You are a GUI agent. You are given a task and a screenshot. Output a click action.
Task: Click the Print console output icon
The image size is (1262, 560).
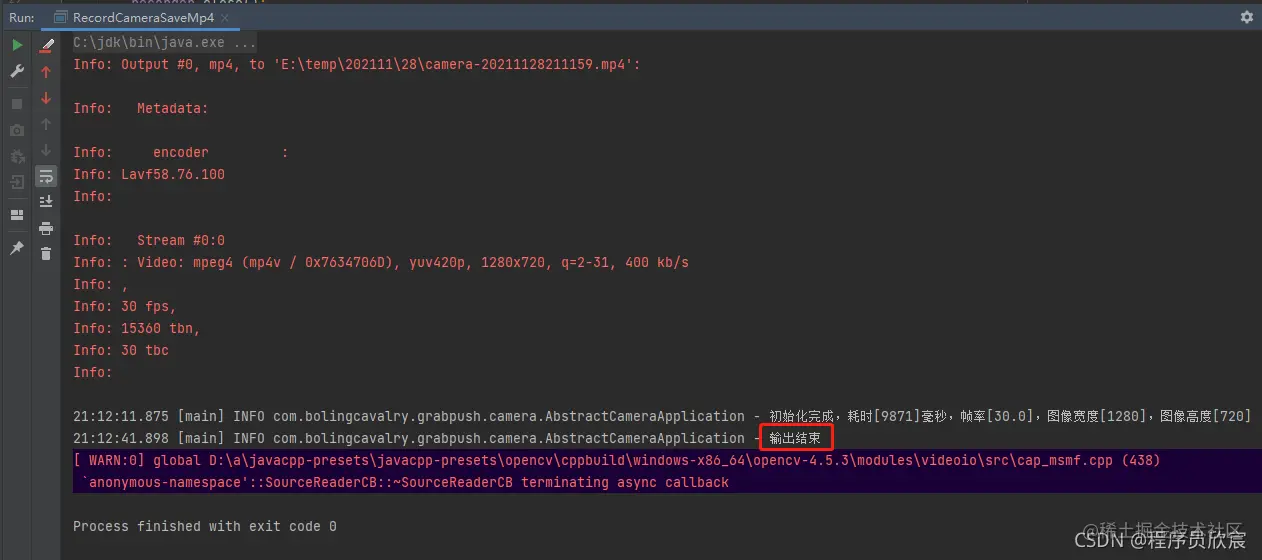pyautogui.click(x=46, y=228)
